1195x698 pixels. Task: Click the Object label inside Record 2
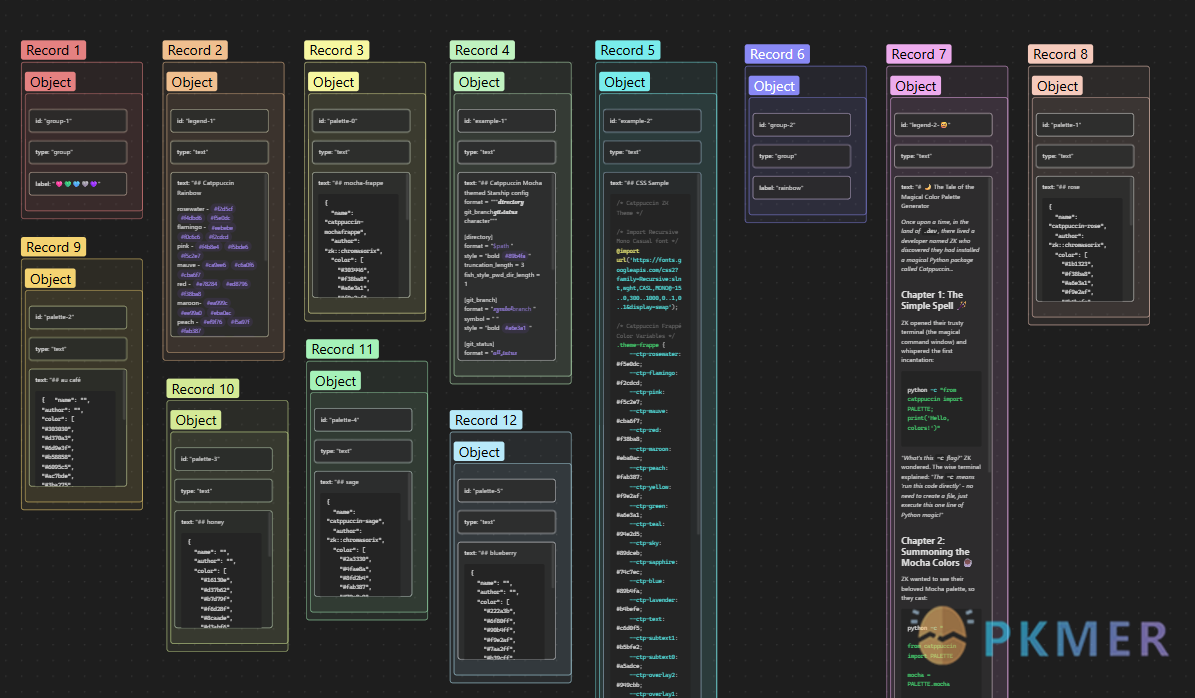click(192, 82)
